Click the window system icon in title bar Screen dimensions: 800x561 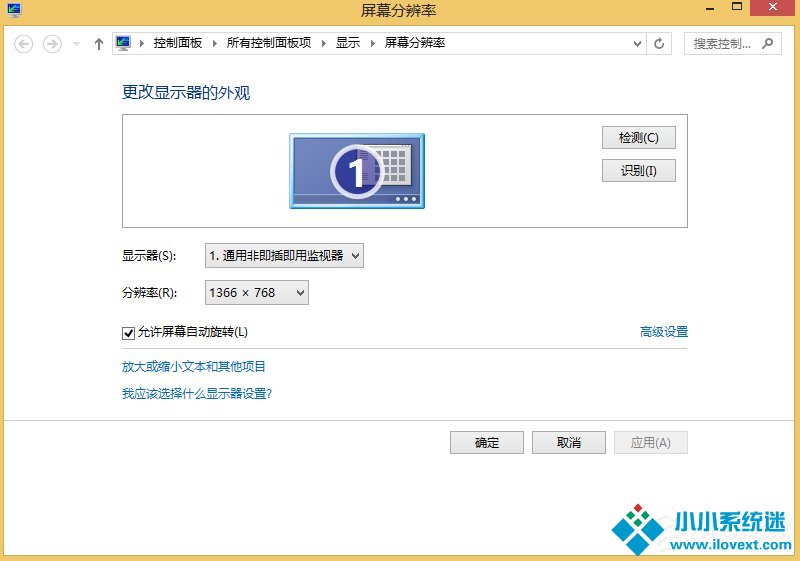(x=14, y=9)
